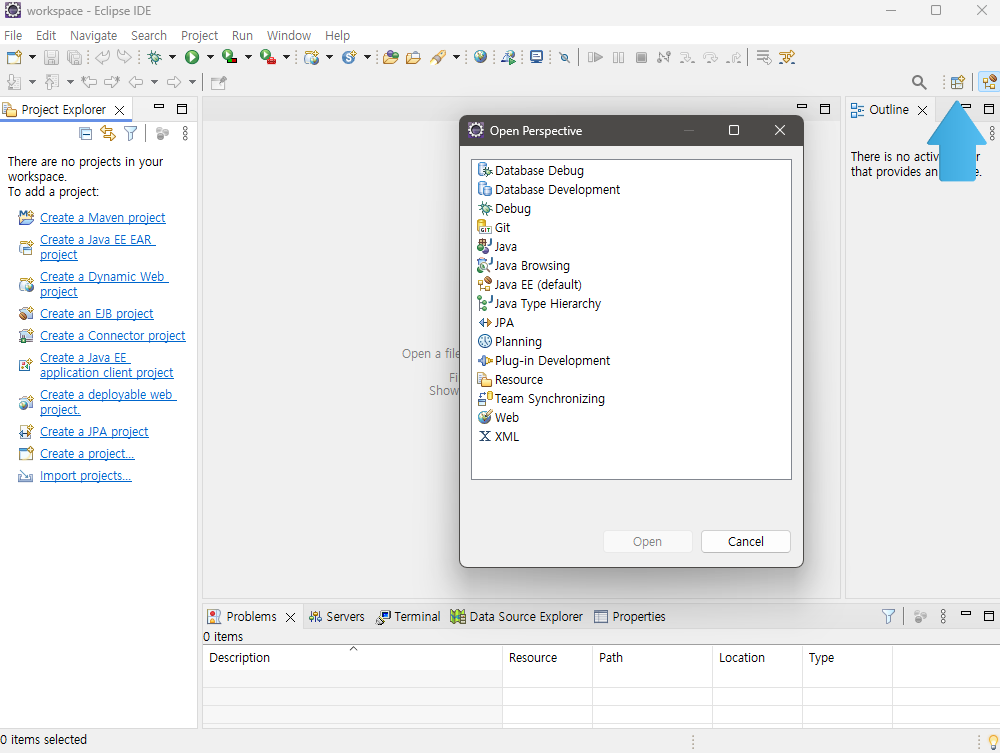Click the New wizard toolbar icon

pos(14,57)
